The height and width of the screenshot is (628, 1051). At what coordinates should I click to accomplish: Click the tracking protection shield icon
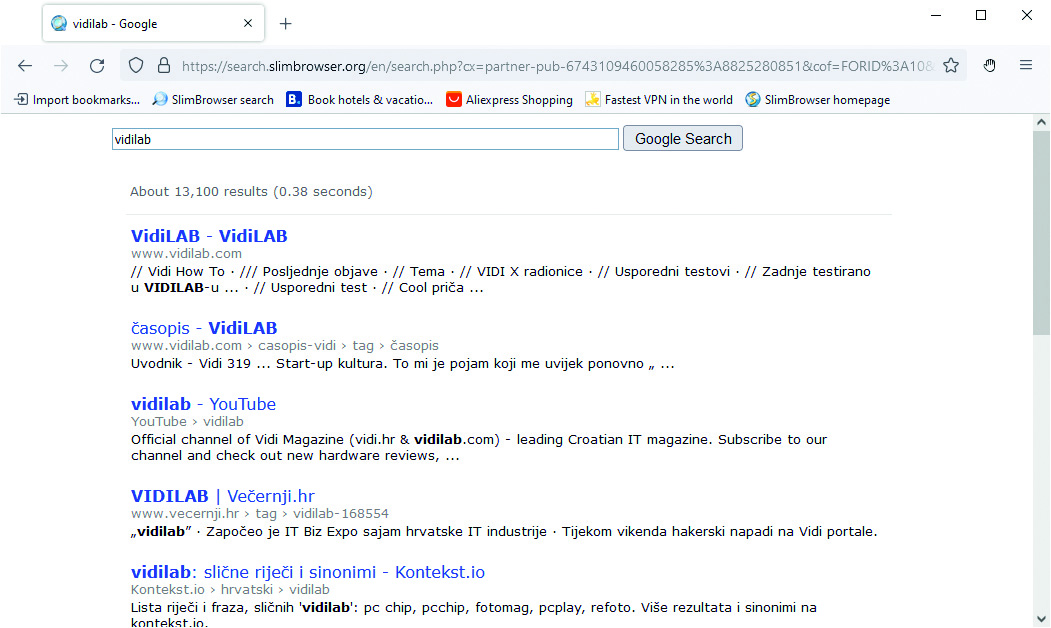136,66
